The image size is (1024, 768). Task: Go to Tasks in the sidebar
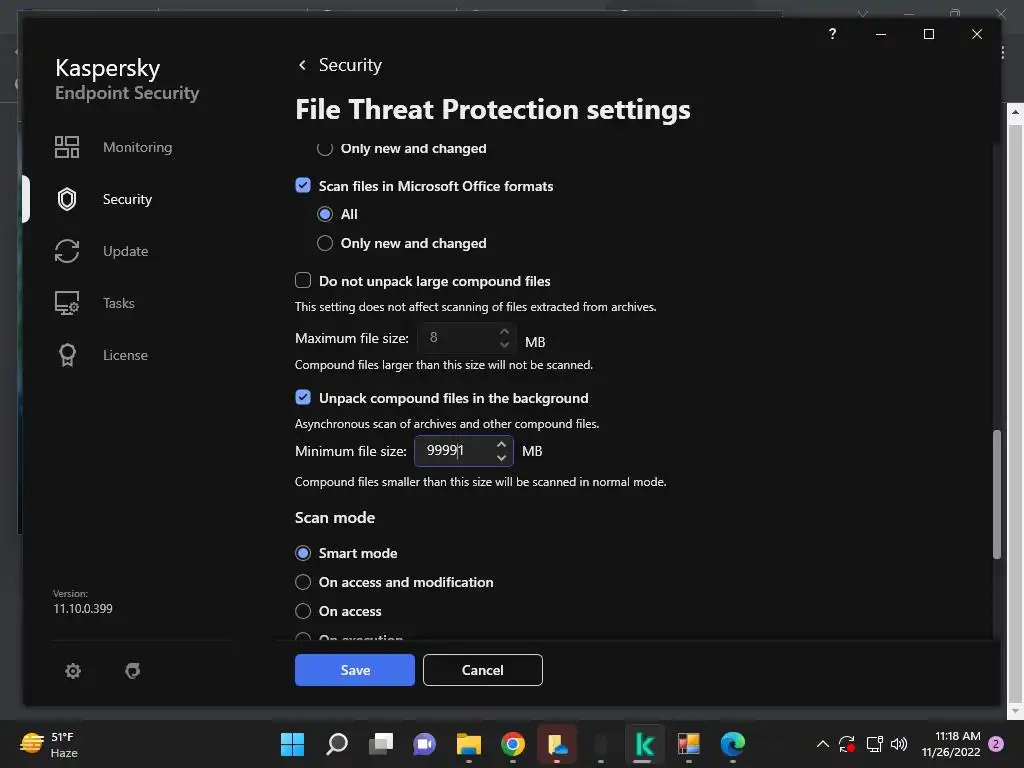tap(118, 303)
